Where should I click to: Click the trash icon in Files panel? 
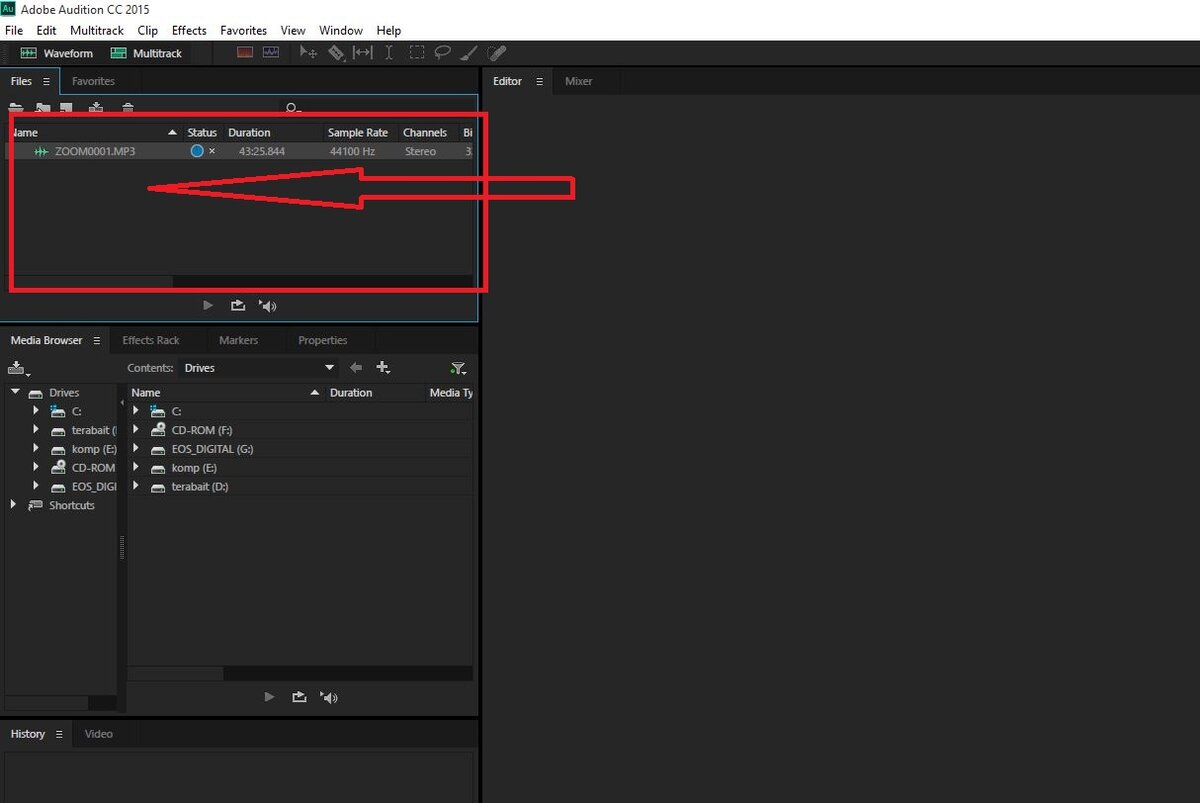coord(127,108)
